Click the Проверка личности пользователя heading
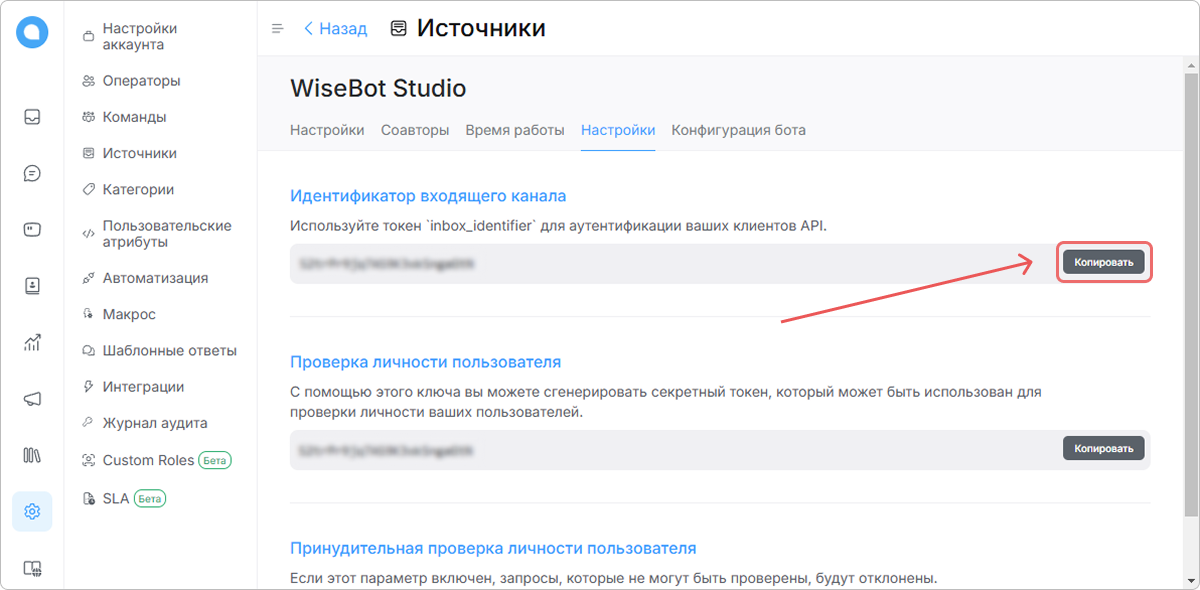The width and height of the screenshot is (1200, 590). point(425,362)
